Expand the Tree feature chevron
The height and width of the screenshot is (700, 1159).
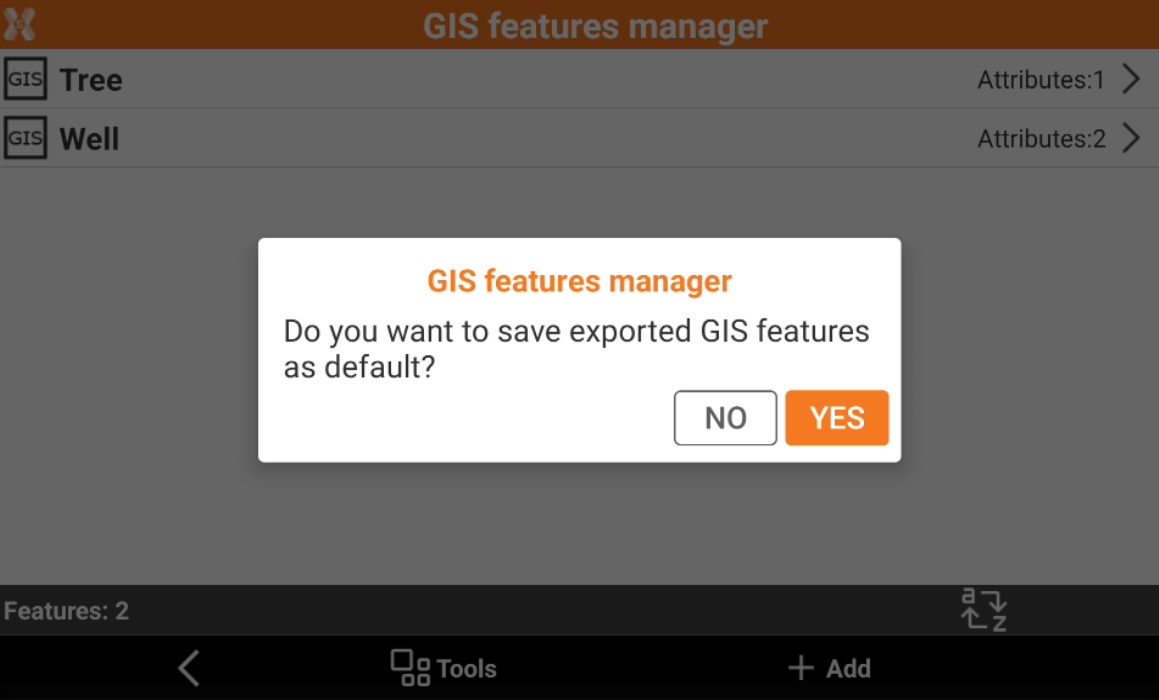[x=1131, y=79]
